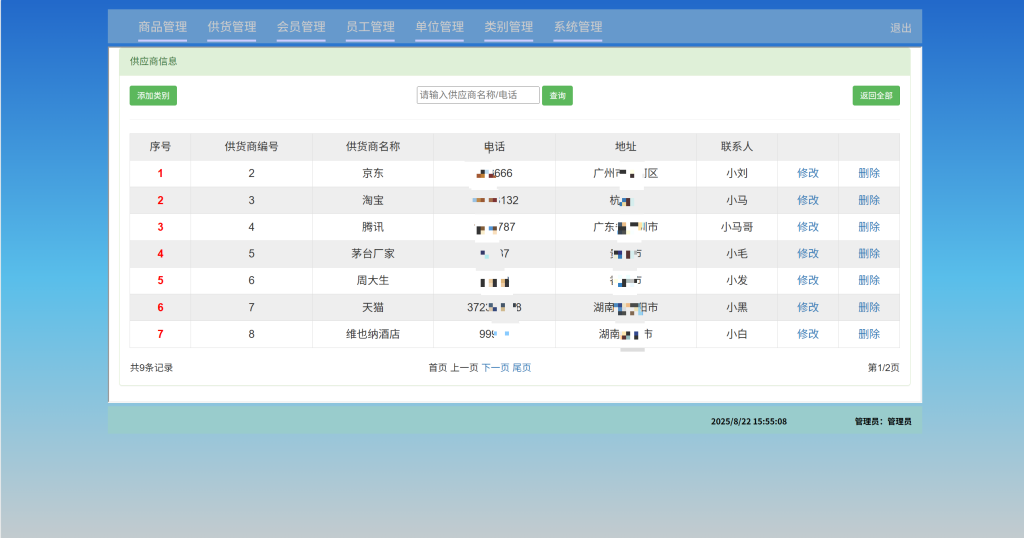The height and width of the screenshot is (538, 1024).
Task: Click the 管理员 user label in footer
Action: pos(883,421)
